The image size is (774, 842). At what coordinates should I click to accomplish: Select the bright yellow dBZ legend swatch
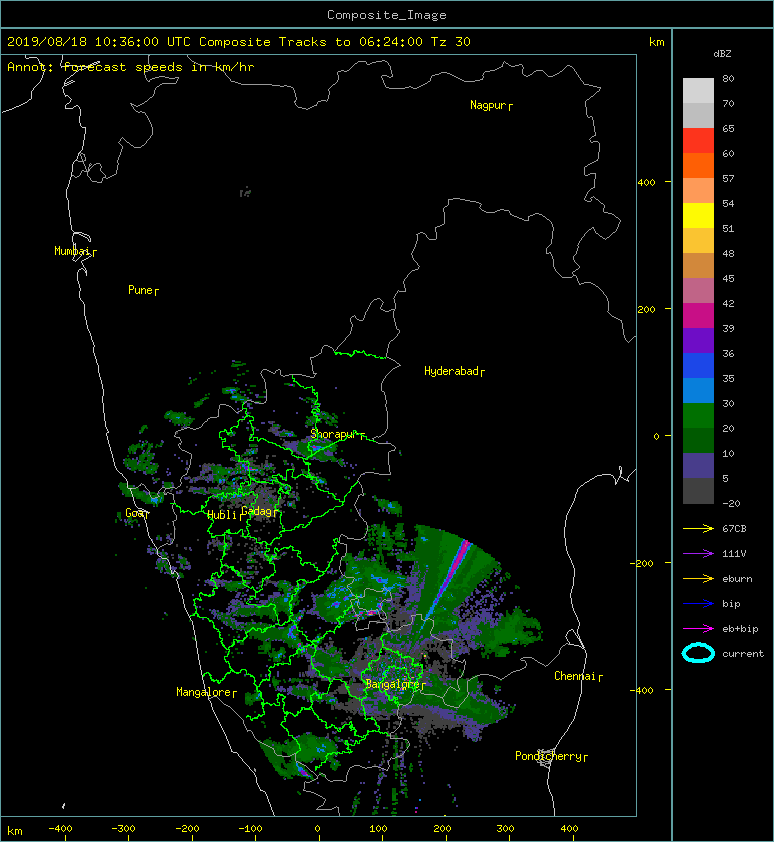point(698,216)
